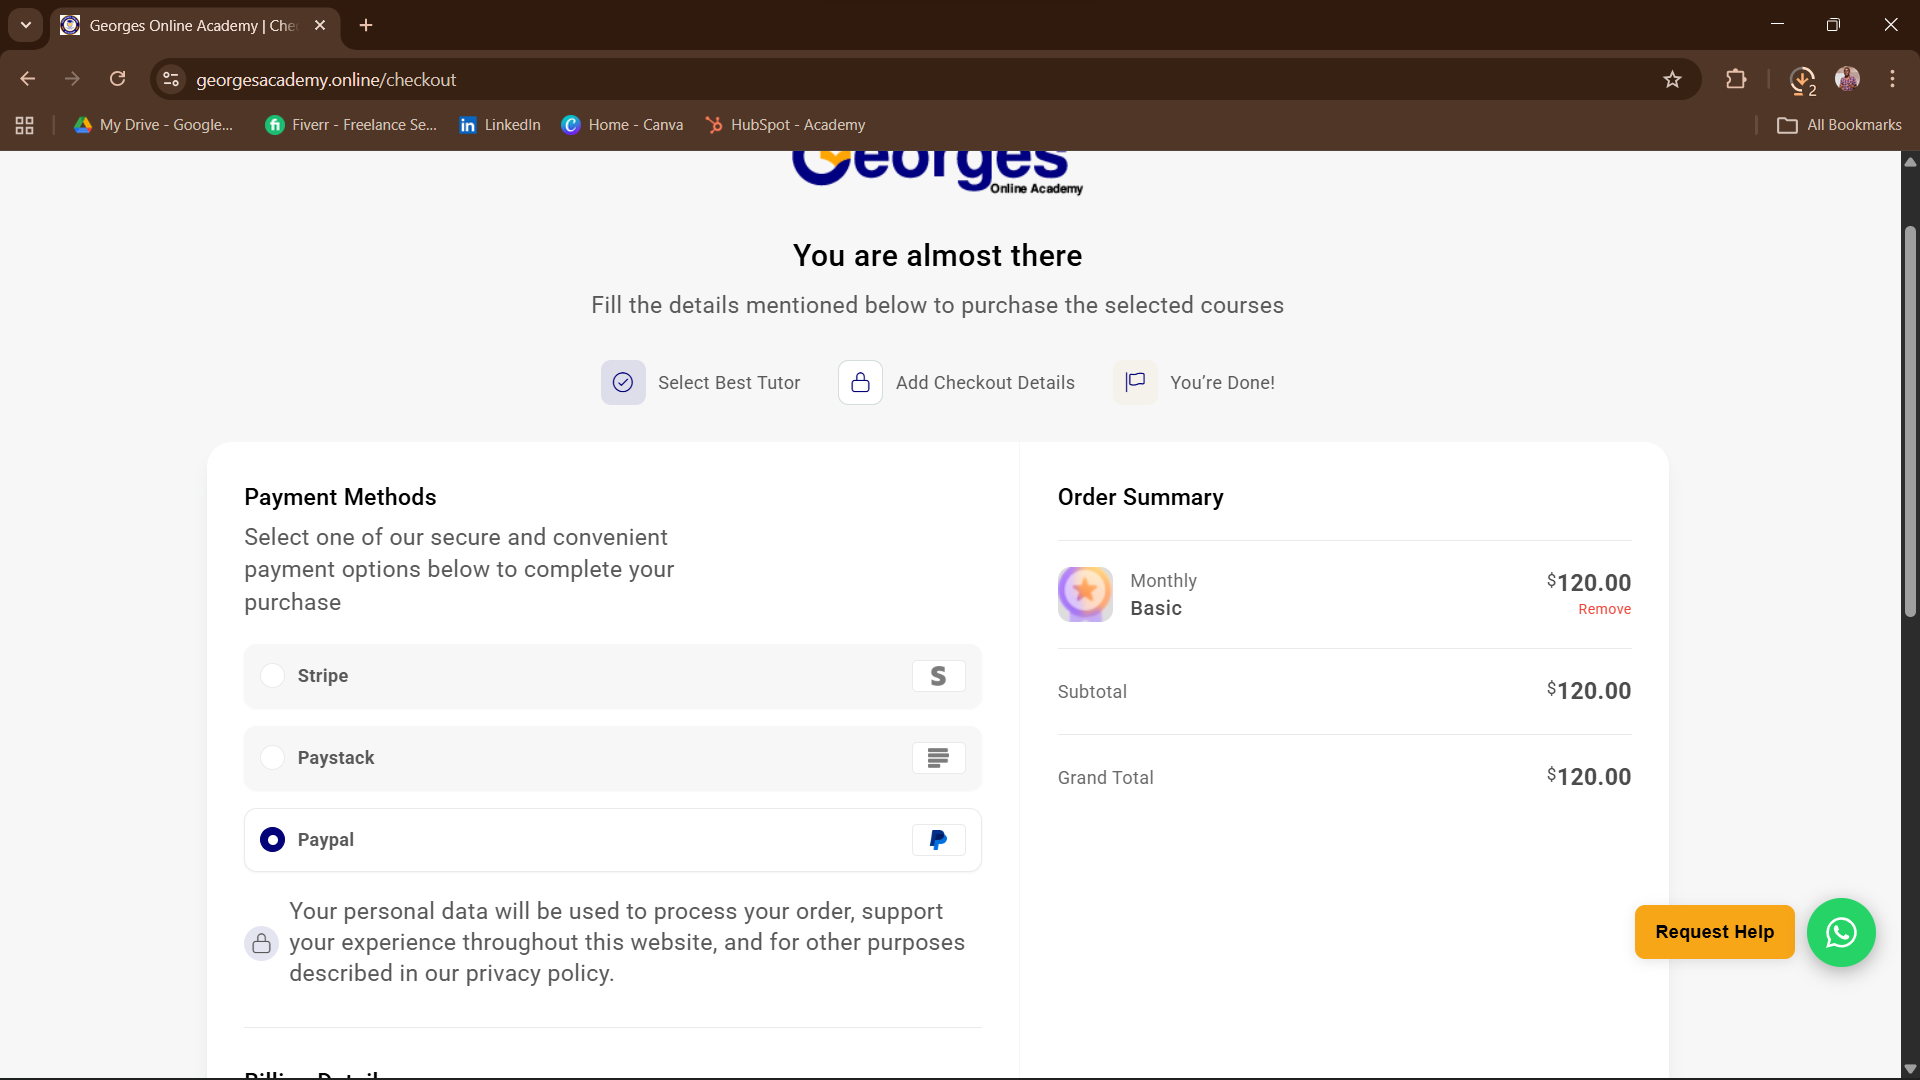Open the browser Extensions puzzle icon
The height and width of the screenshot is (1080, 1920).
(x=1736, y=80)
